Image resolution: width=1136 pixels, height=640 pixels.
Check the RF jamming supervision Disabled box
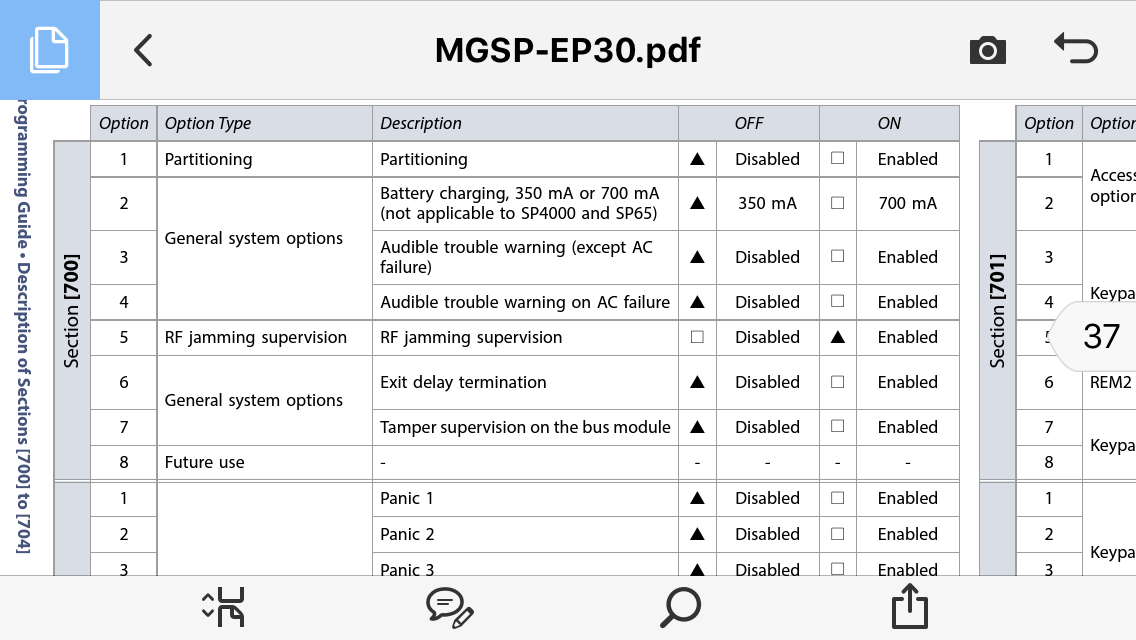[697, 337]
